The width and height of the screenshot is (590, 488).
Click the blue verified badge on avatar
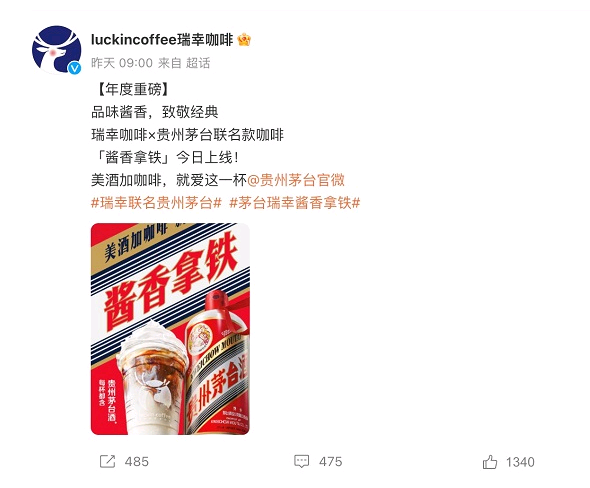click(x=75, y=68)
